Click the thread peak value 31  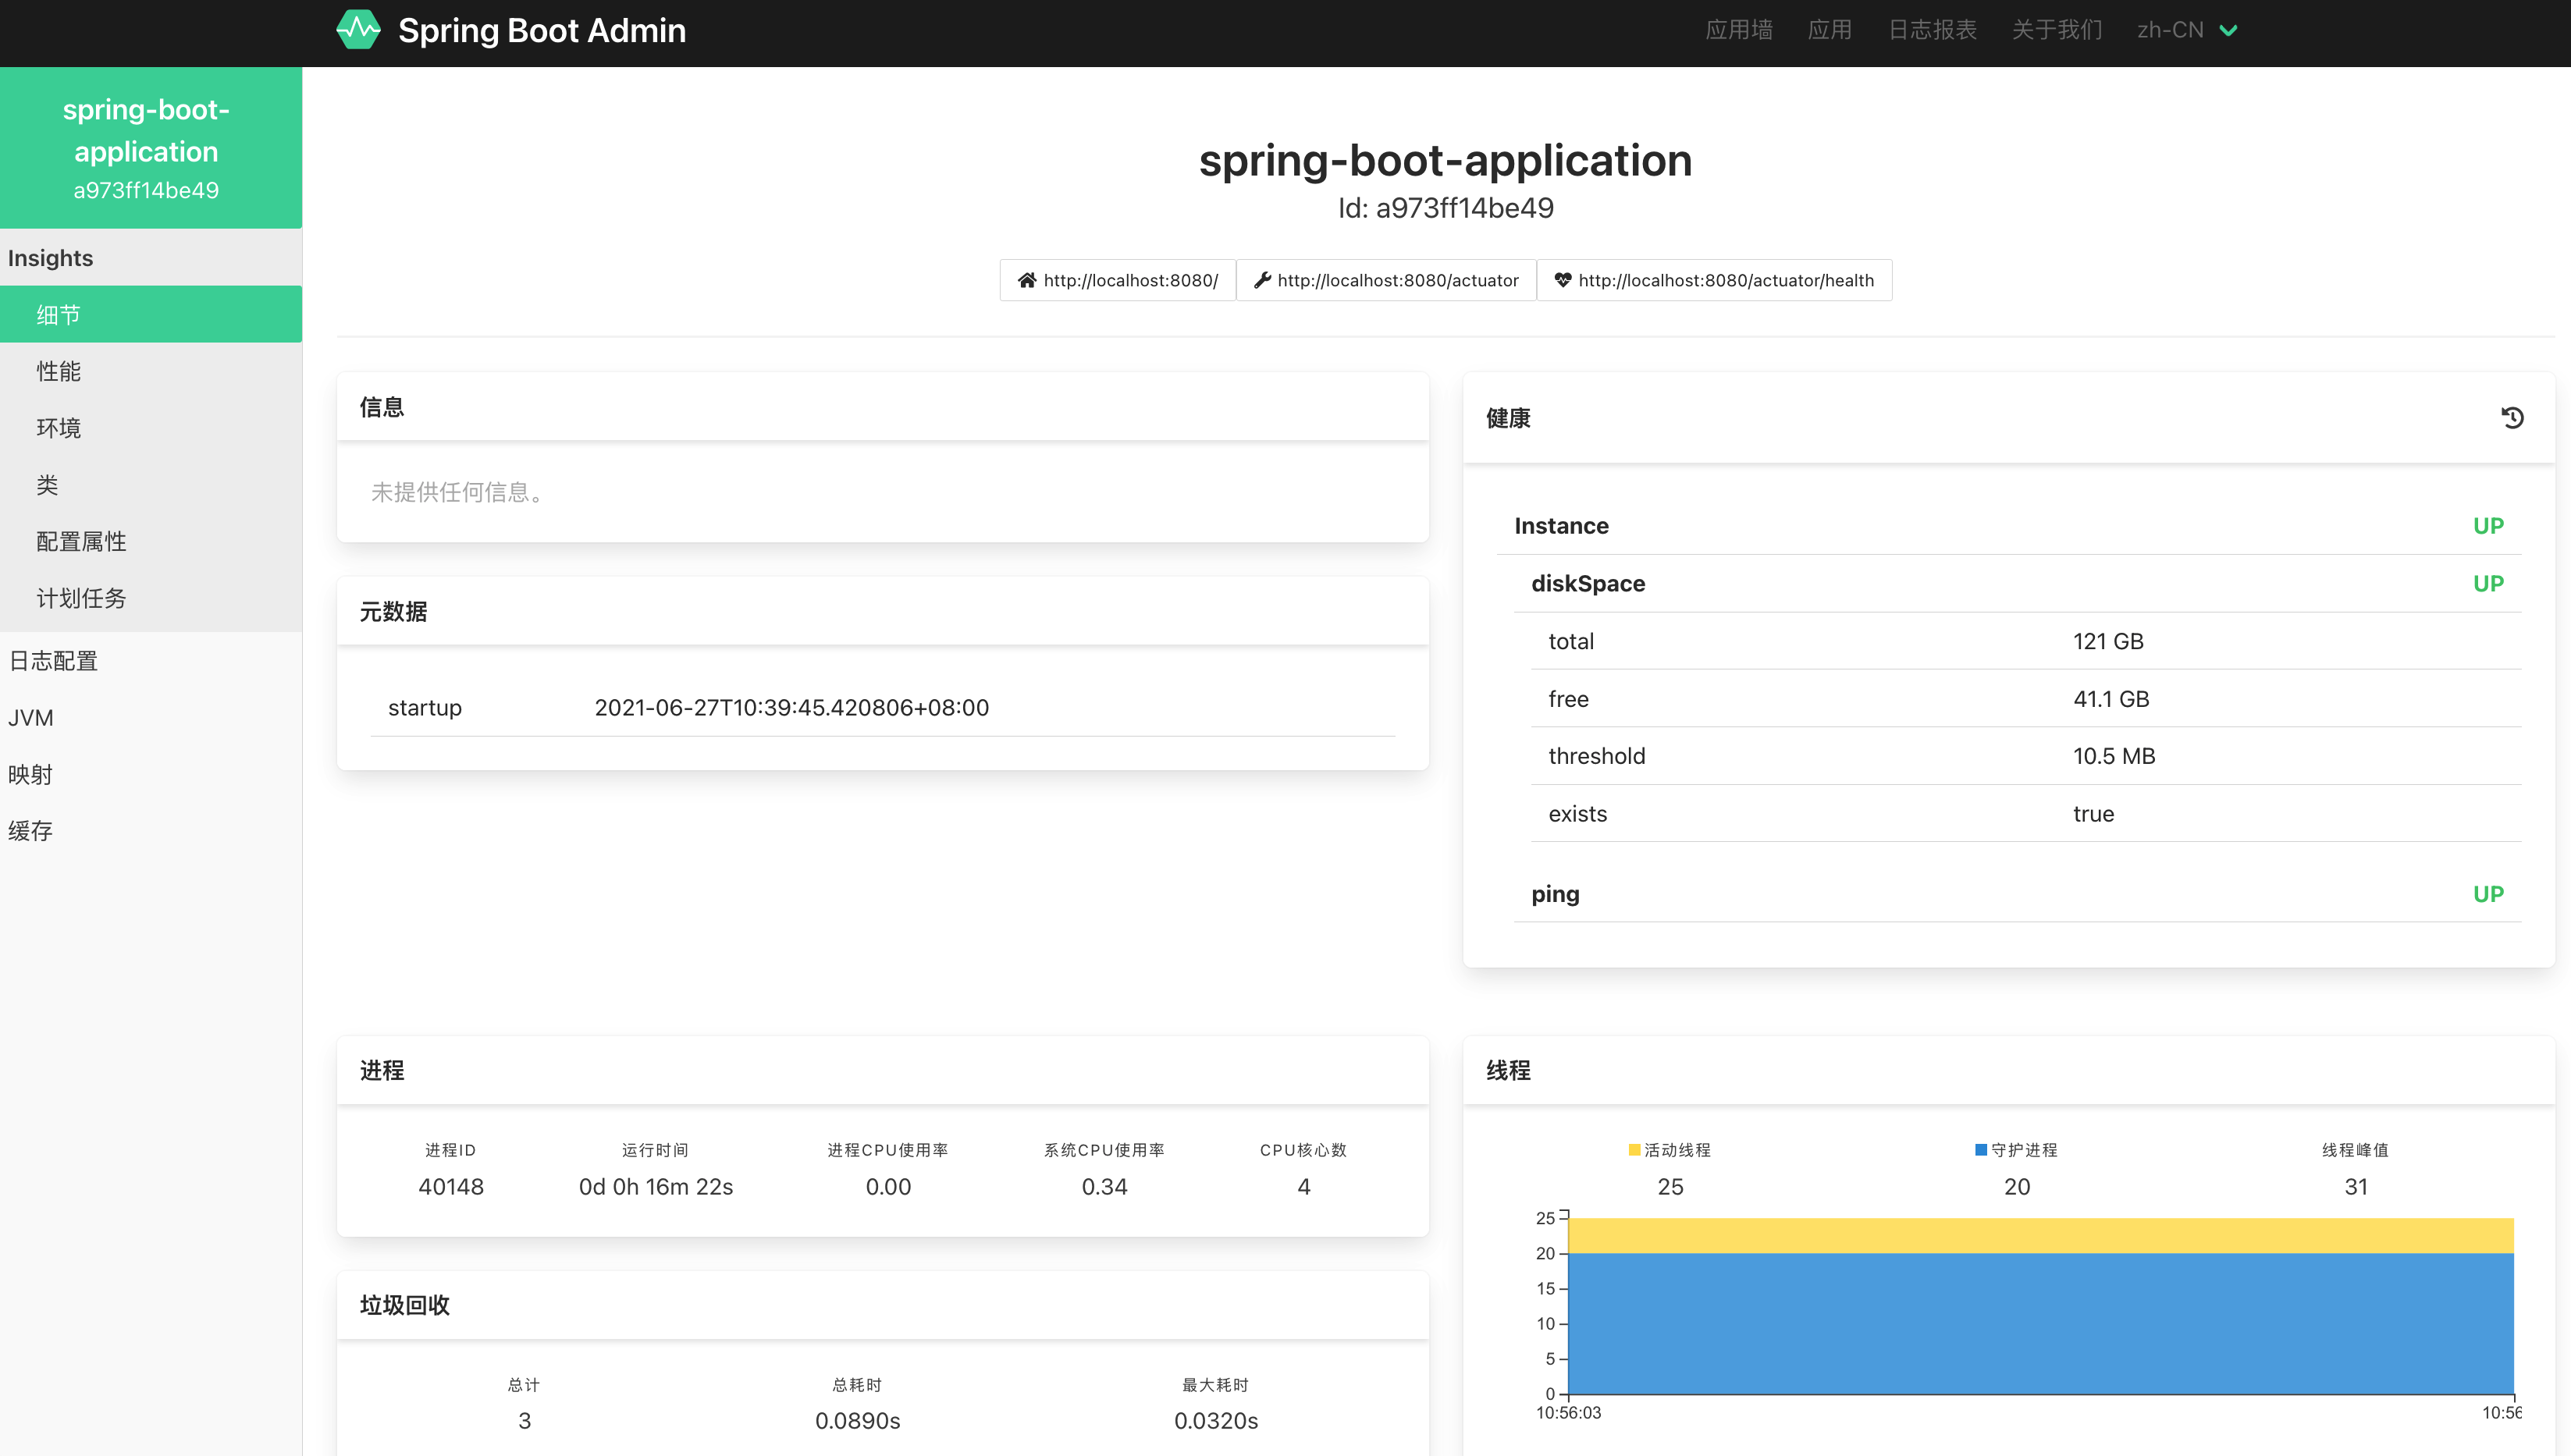(2356, 1186)
